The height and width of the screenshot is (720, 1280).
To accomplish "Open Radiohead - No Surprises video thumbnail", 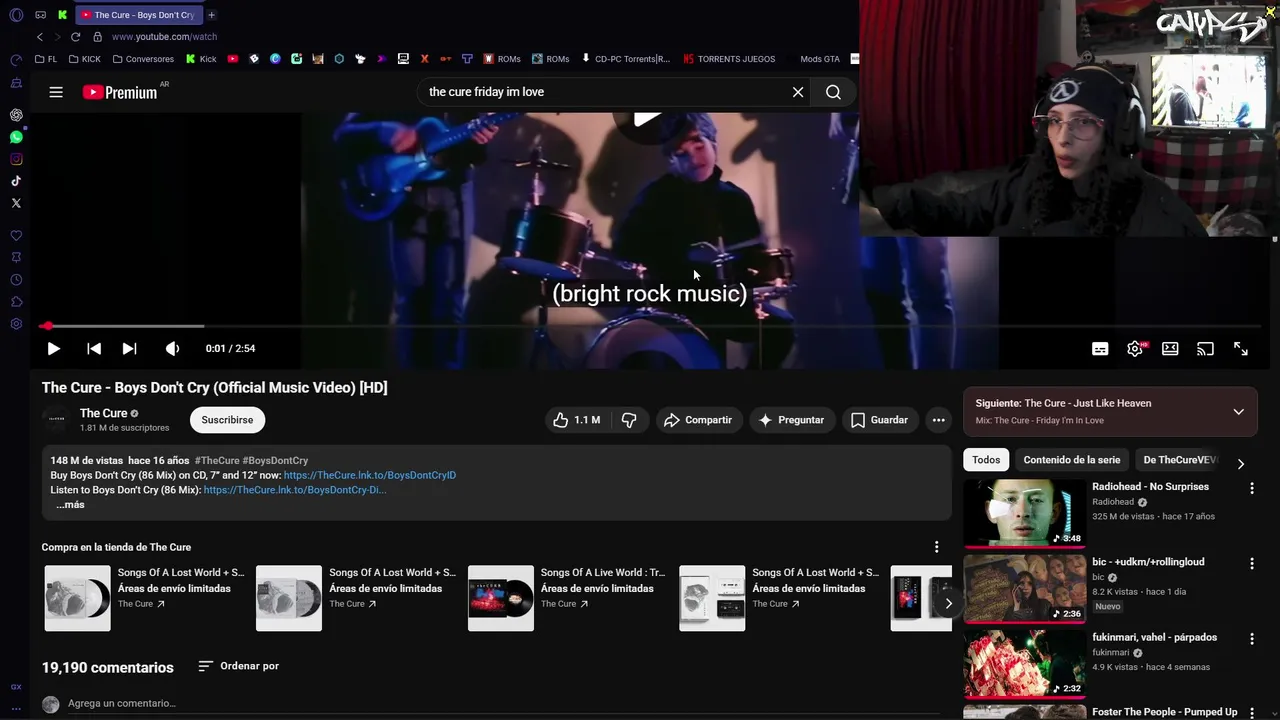I will (x=1024, y=513).
